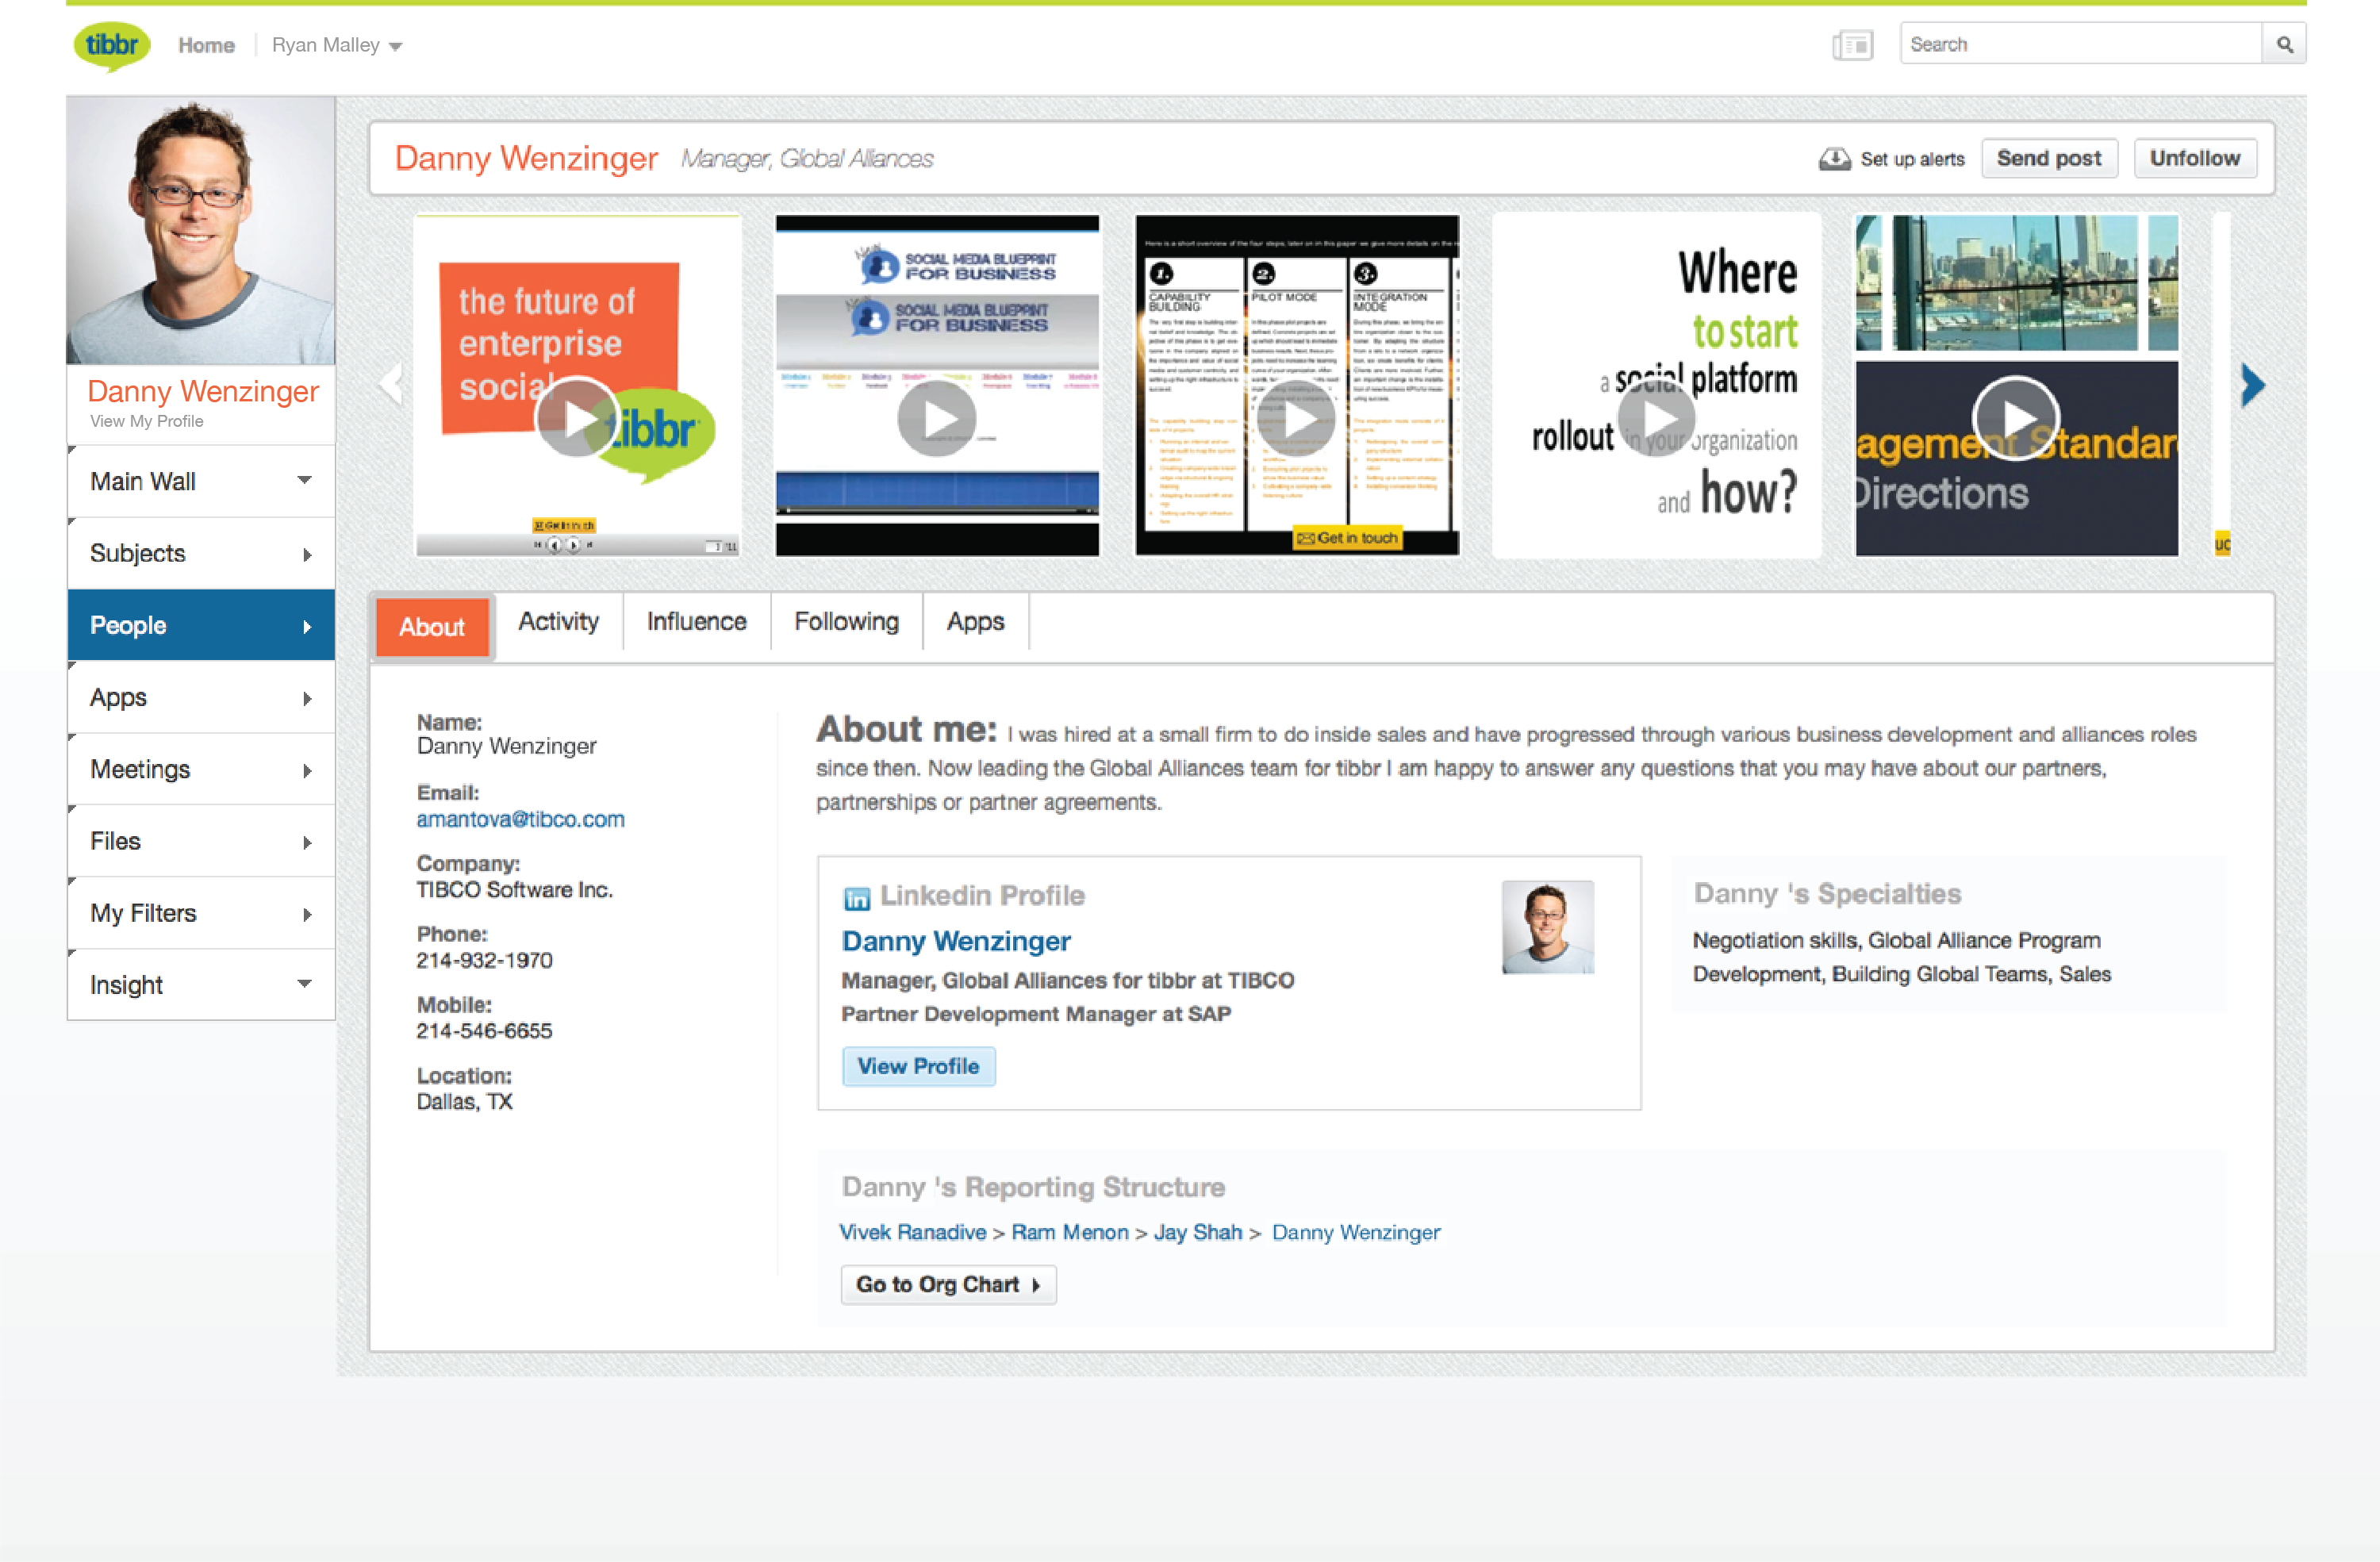Play the Capability Building pilot mode video
Screen dimensions: 2380x1562
pyautogui.click(x=1296, y=418)
